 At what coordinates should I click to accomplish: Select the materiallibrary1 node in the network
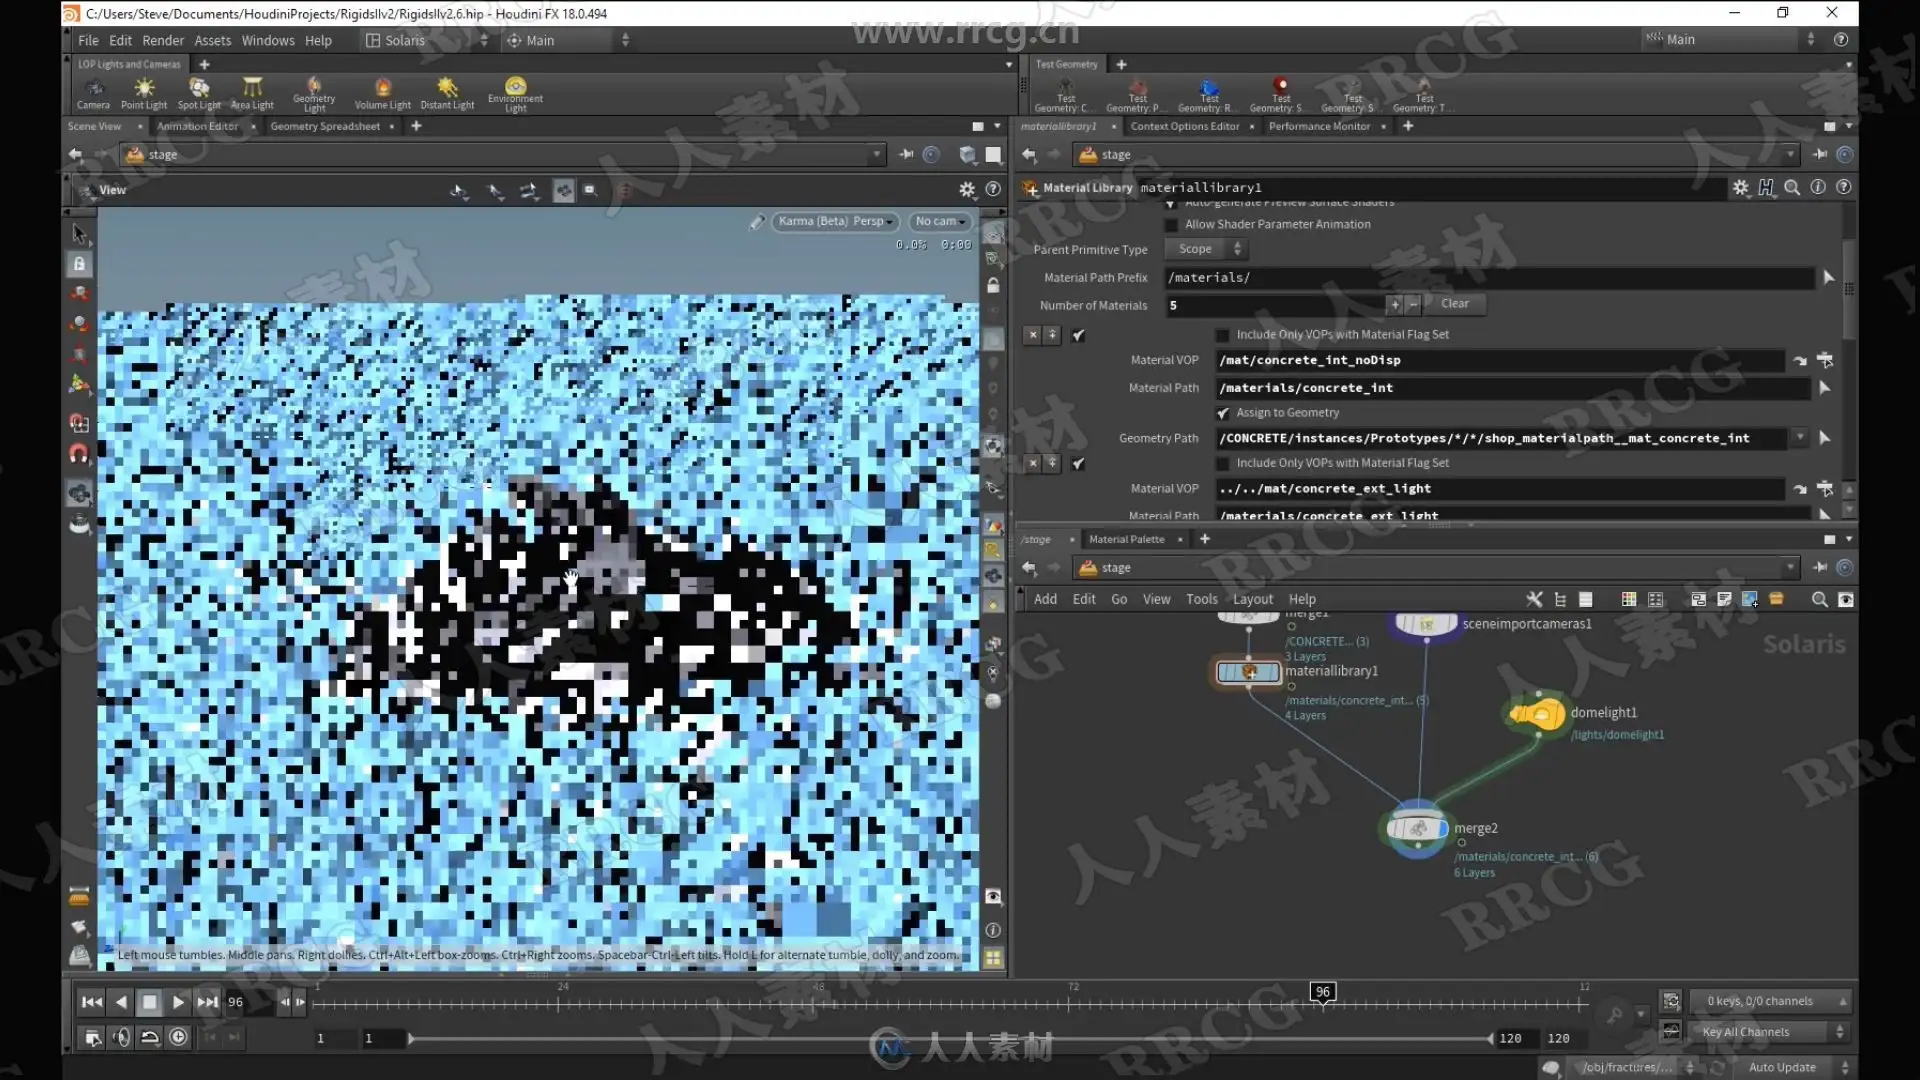tap(1248, 672)
